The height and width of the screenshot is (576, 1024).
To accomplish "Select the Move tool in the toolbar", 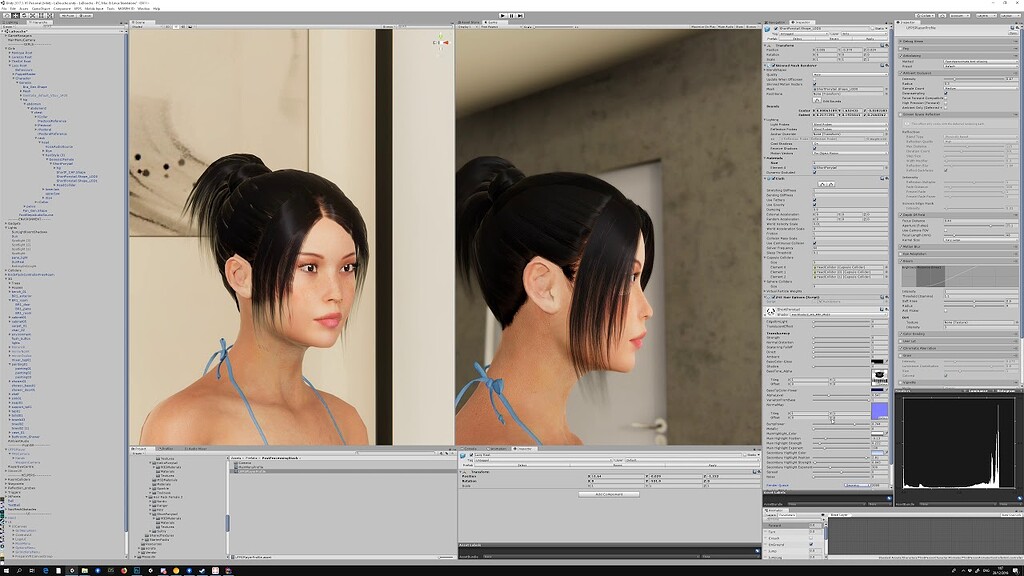I will tap(15, 16).
